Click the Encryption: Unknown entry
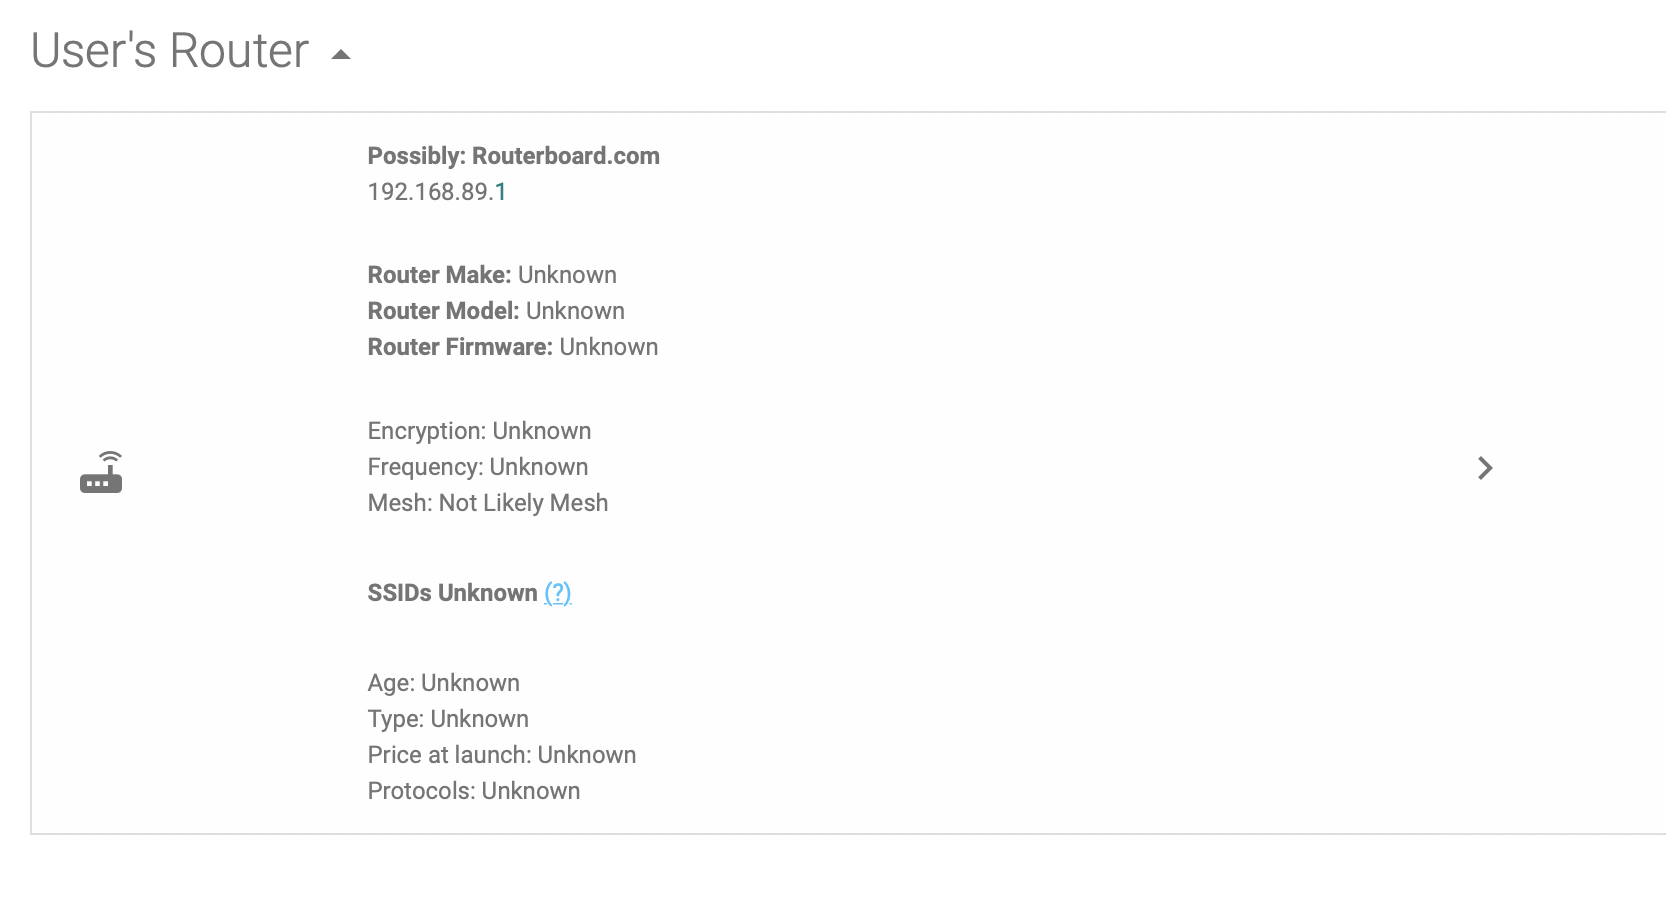This screenshot has height=904, width=1666. pos(479,431)
